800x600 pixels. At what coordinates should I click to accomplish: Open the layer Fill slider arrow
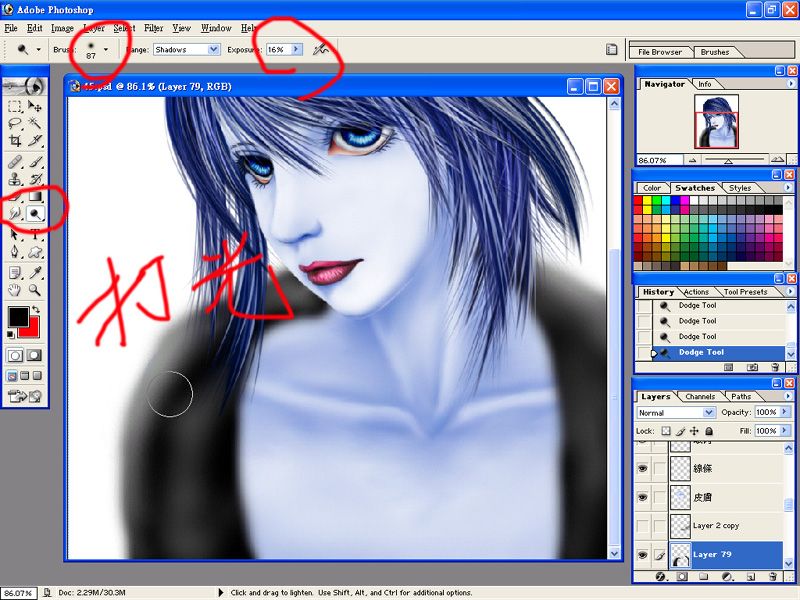coord(785,431)
